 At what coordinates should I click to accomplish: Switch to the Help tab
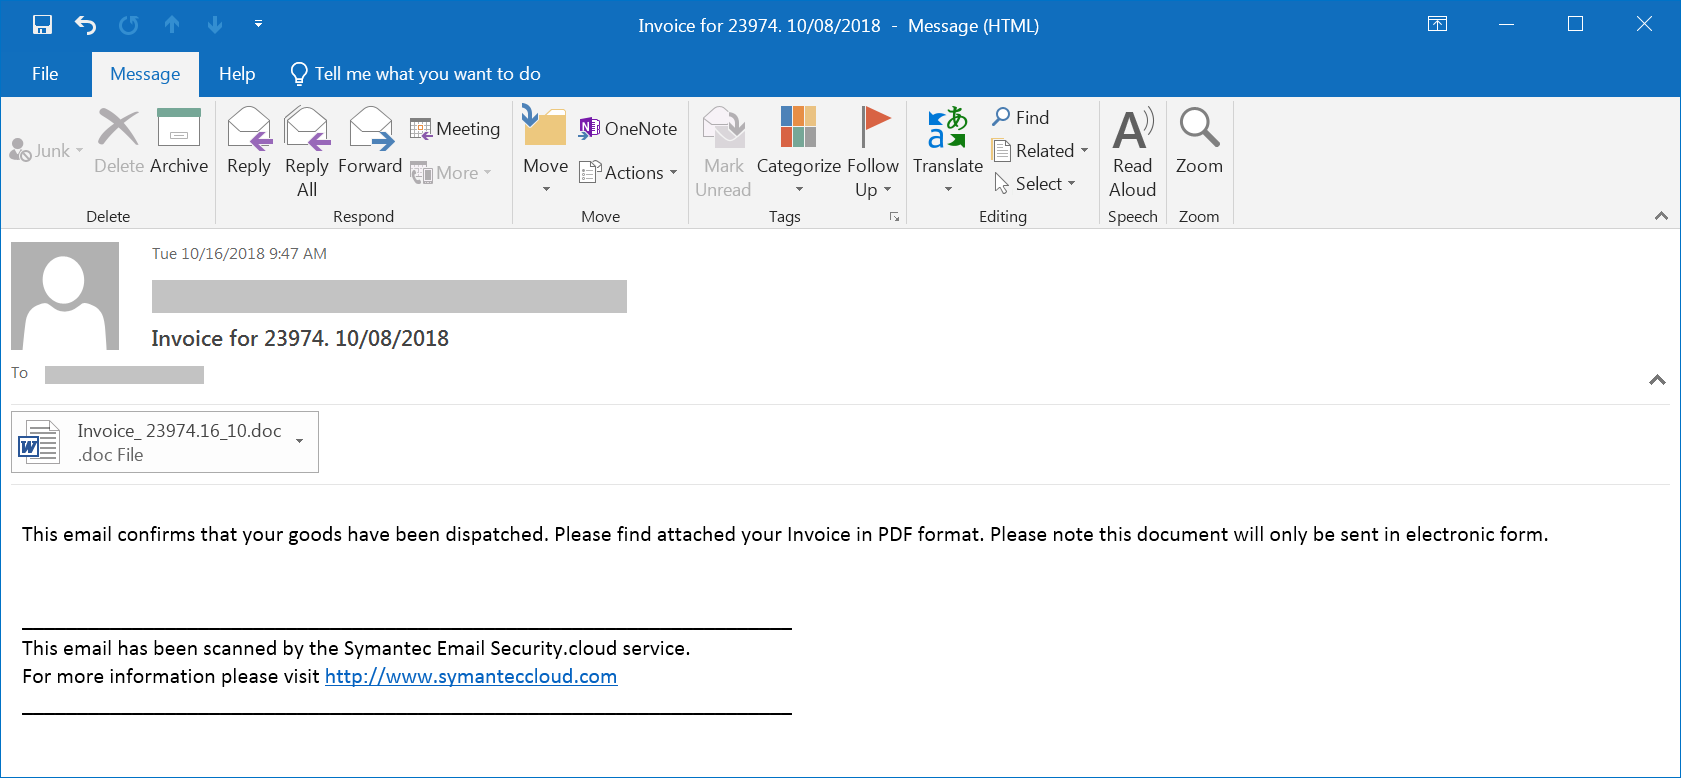pyautogui.click(x=237, y=74)
